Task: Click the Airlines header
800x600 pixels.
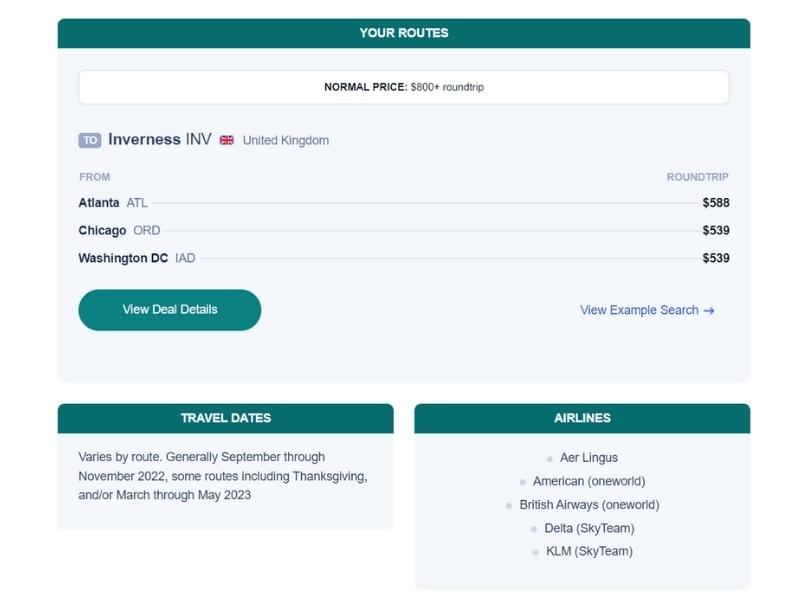Action: pyautogui.click(x=582, y=418)
